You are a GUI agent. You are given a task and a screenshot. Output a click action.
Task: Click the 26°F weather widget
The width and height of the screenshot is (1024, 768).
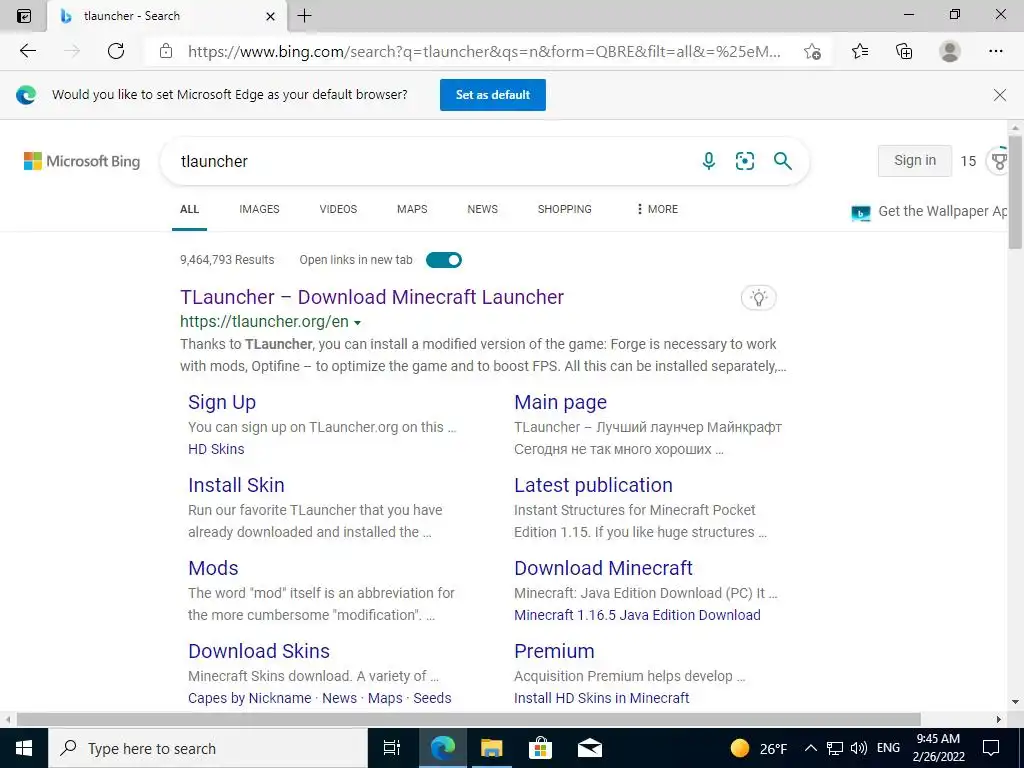pyautogui.click(x=759, y=748)
